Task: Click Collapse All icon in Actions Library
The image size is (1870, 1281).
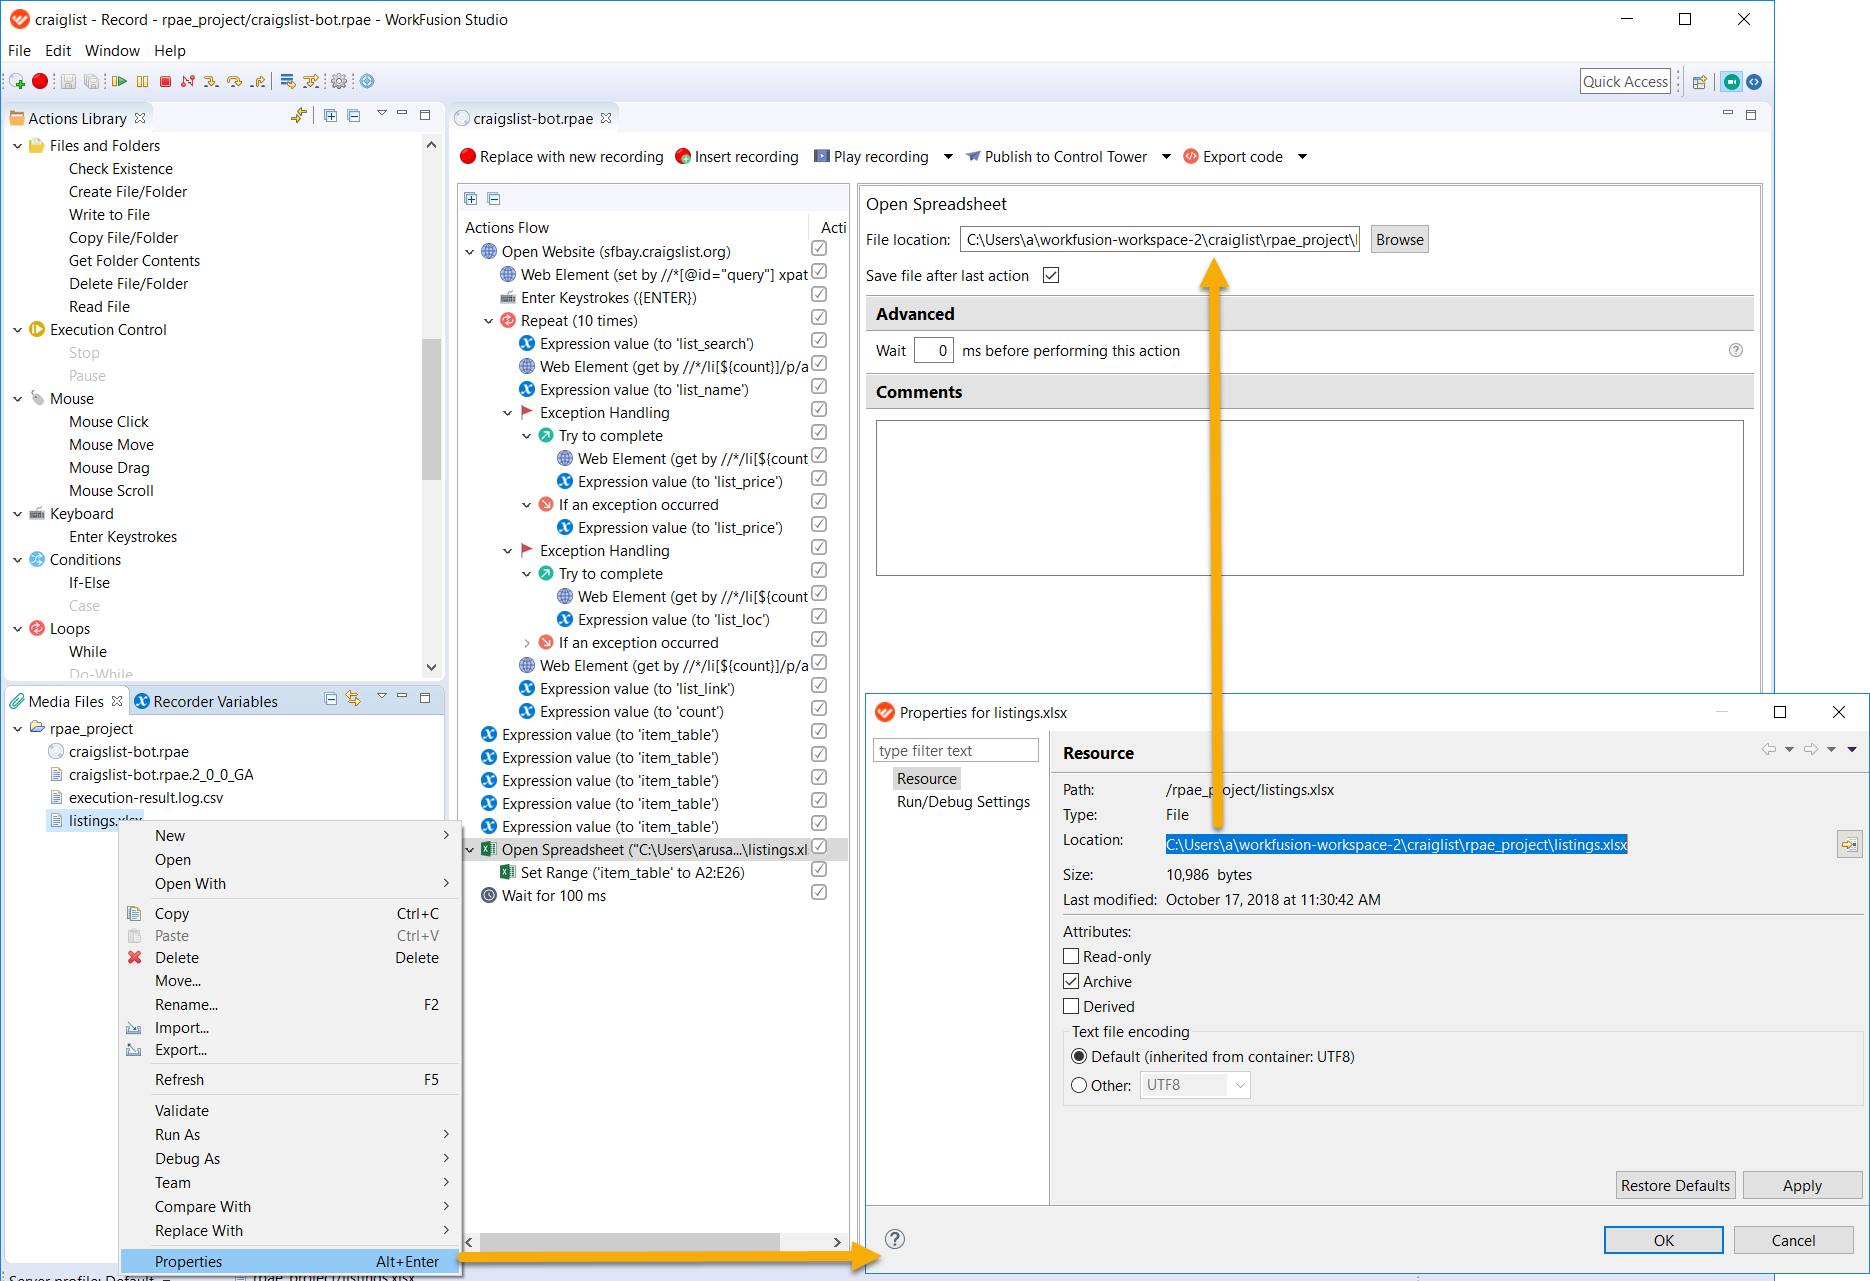Action: tap(354, 116)
